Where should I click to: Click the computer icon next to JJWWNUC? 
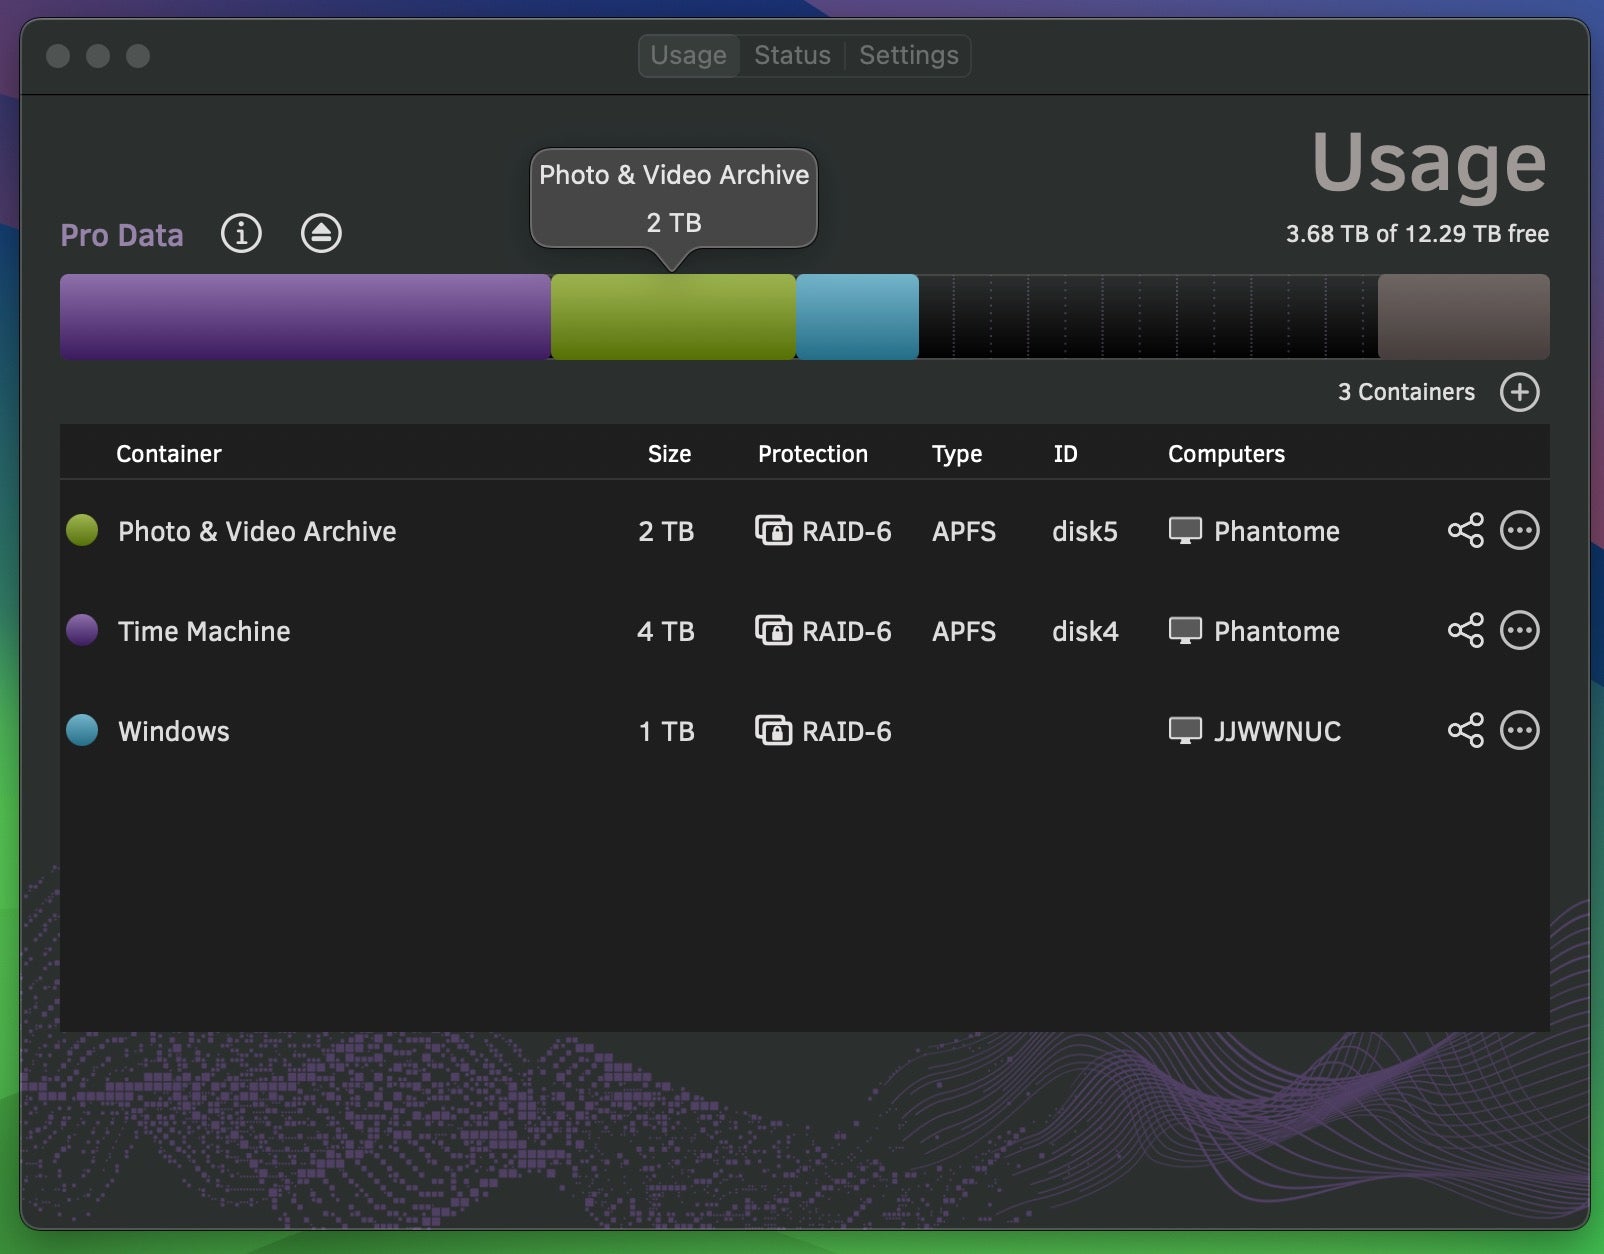pyautogui.click(x=1185, y=730)
